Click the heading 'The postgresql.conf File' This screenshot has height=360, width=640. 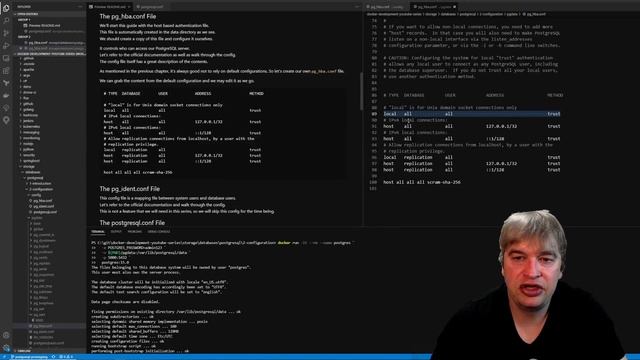pos(132,223)
